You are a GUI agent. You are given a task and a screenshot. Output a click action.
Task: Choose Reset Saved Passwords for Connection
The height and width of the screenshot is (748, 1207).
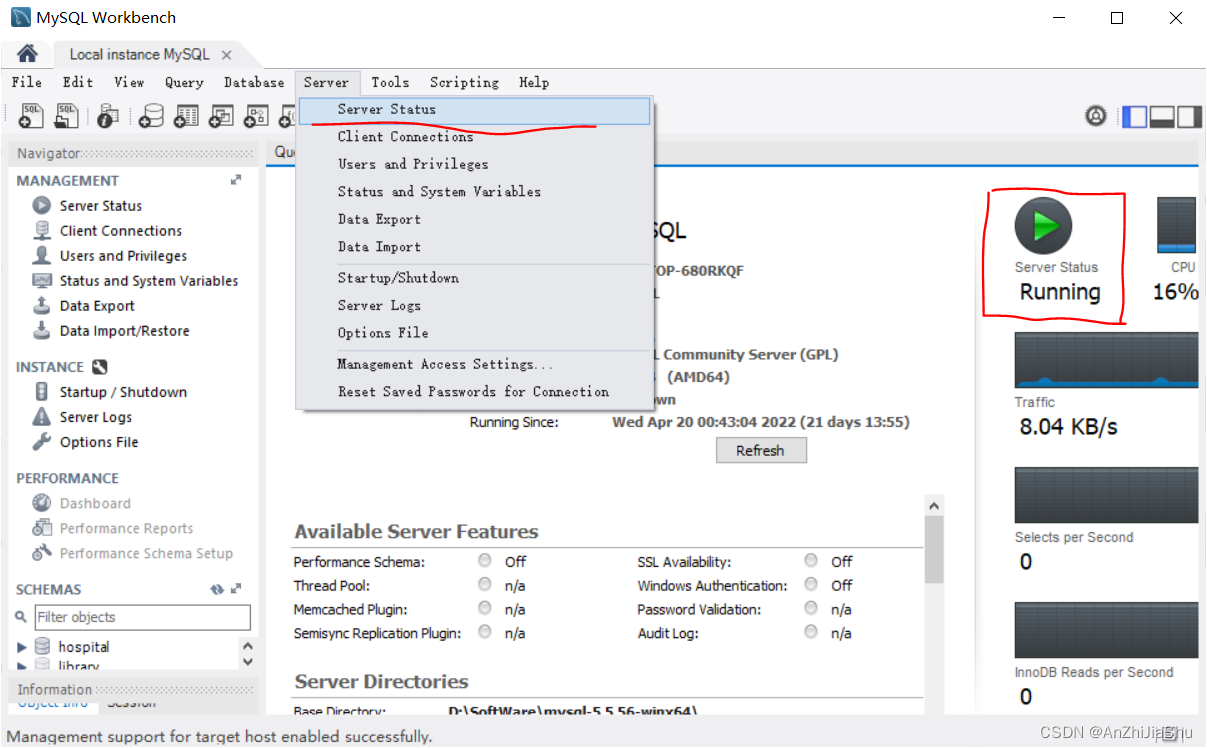click(475, 392)
